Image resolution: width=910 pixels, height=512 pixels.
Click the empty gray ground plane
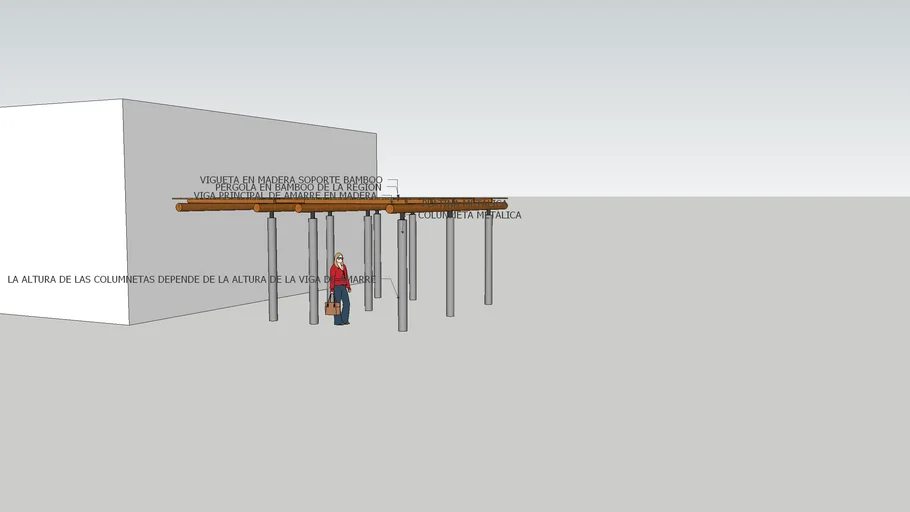[650, 400]
